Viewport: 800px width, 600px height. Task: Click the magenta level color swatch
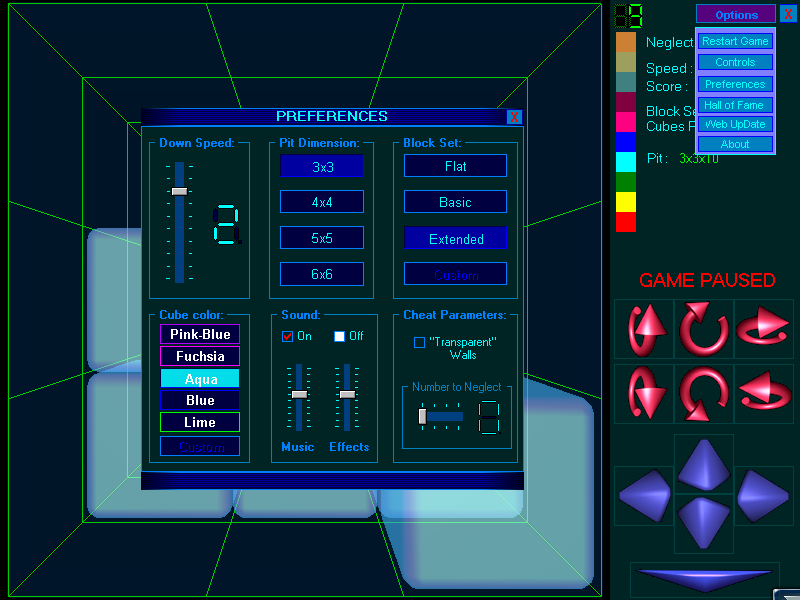click(626, 122)
